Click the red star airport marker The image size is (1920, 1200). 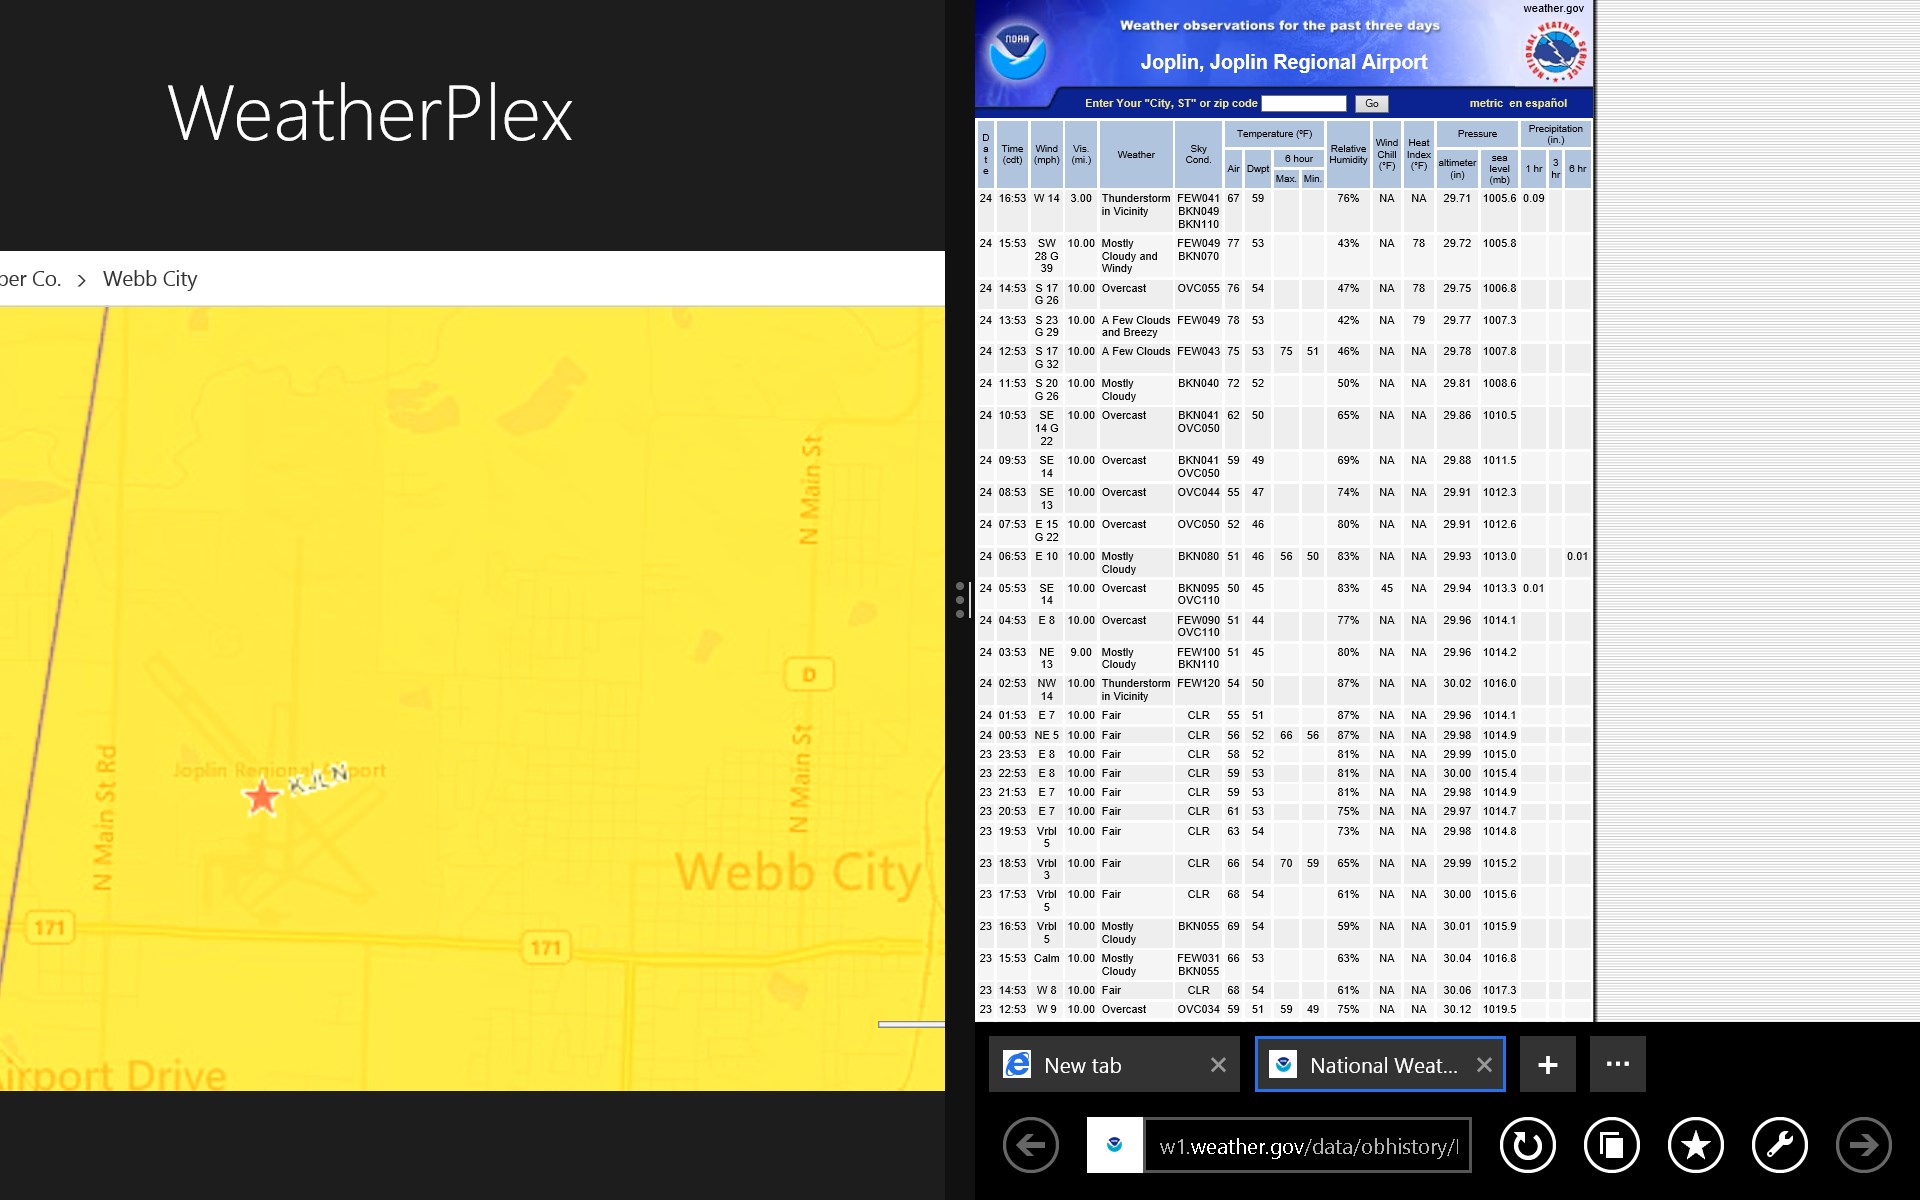(262, 798)
